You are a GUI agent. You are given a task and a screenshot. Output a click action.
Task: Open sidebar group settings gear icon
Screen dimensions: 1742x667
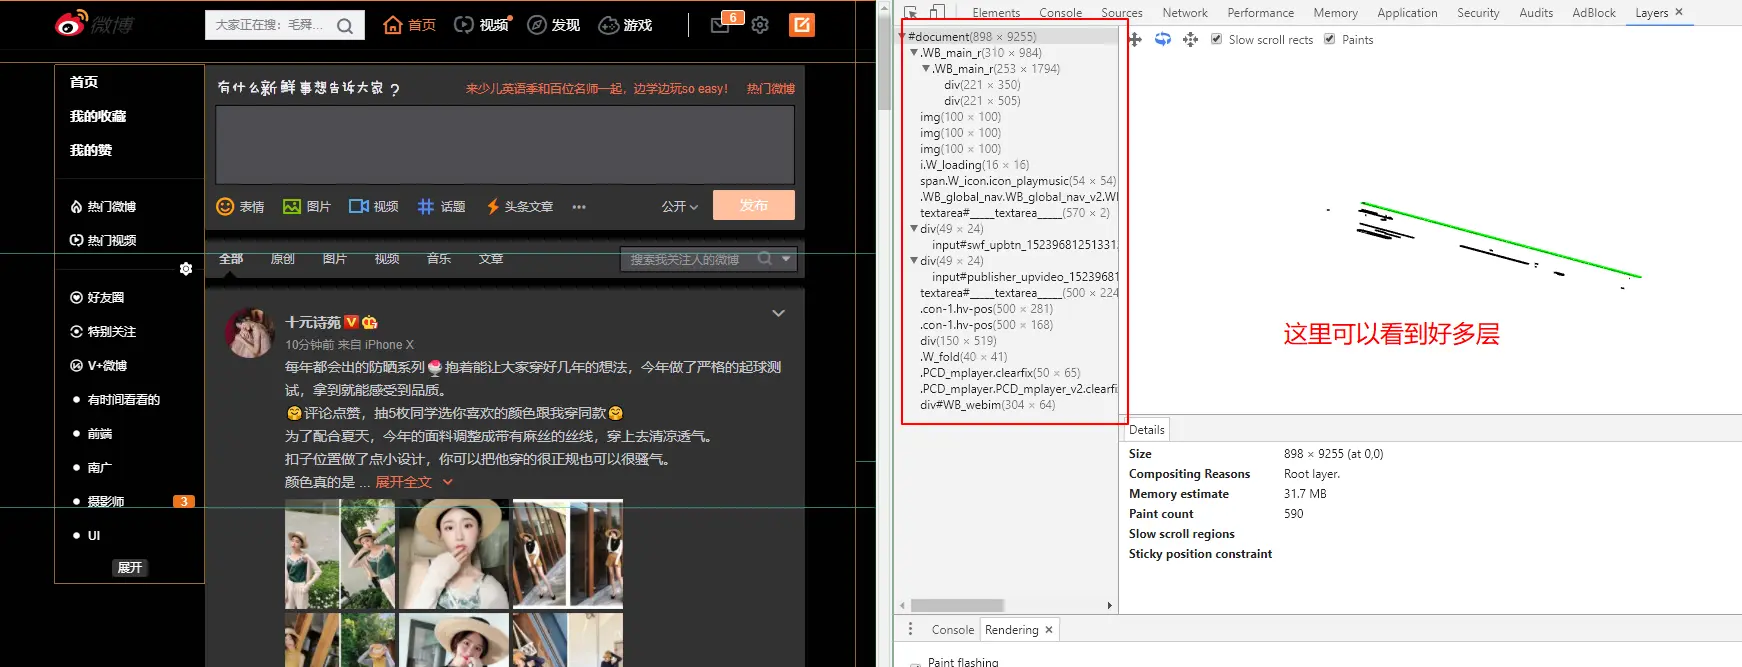(x=186, y=268)
